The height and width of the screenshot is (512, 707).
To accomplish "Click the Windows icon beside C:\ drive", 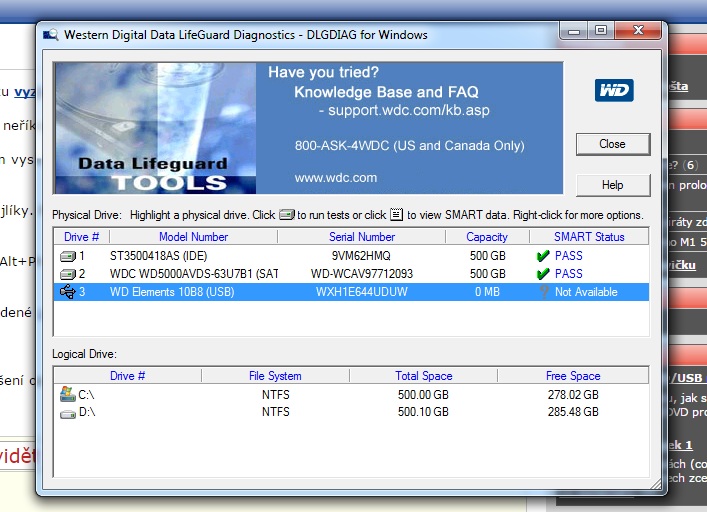I will (68, 395).
